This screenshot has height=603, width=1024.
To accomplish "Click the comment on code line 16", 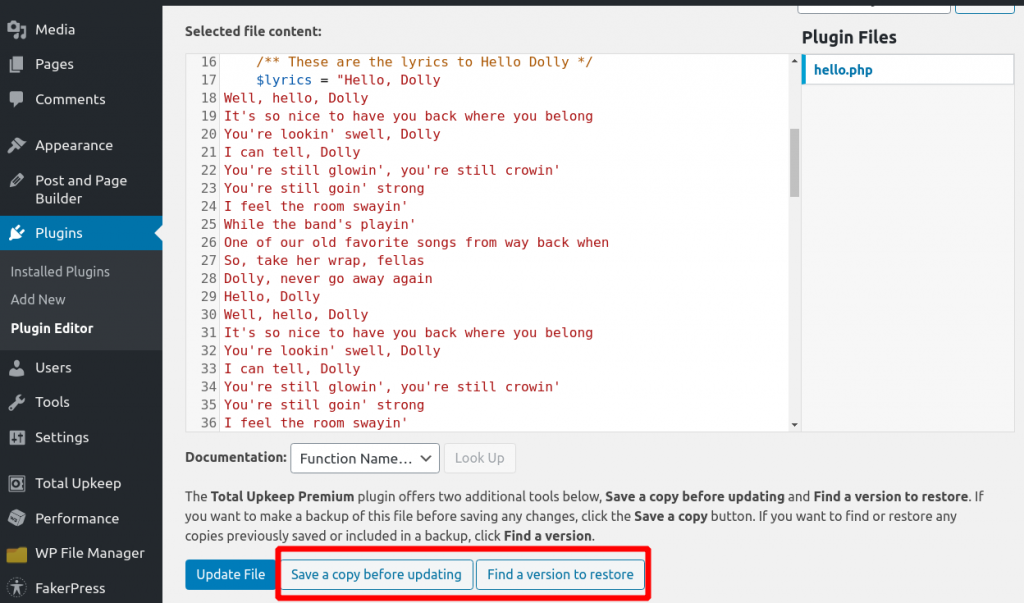I will (424, 62).
